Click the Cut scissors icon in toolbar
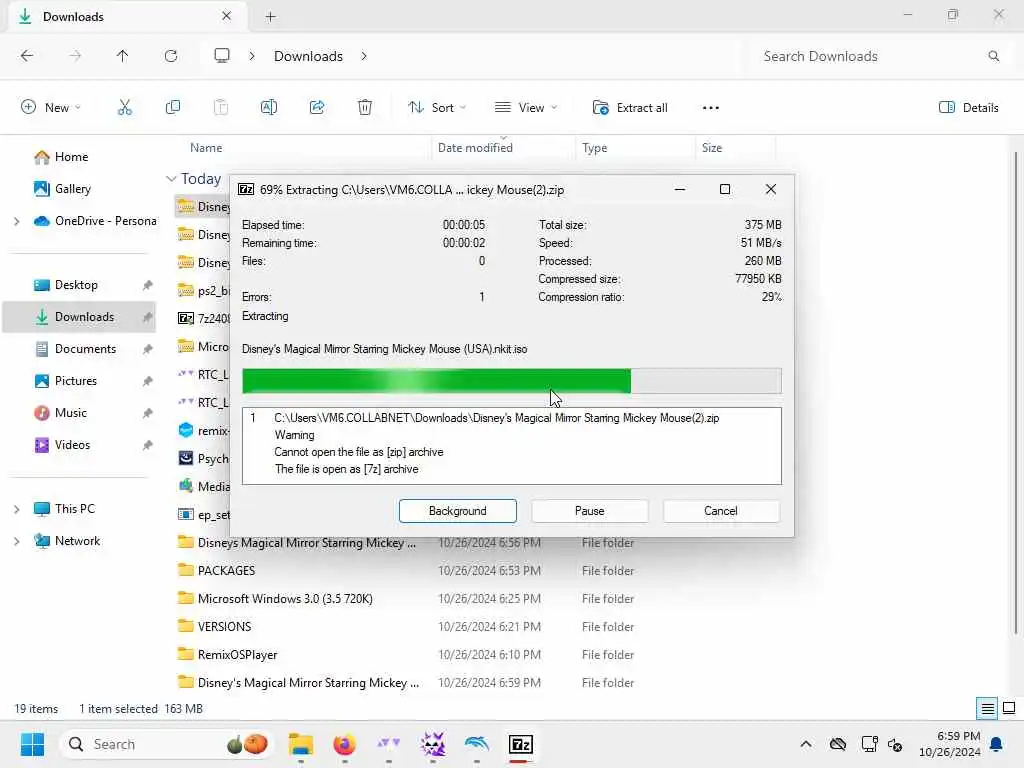The image size is (1024, 768). tap(124, 108)
